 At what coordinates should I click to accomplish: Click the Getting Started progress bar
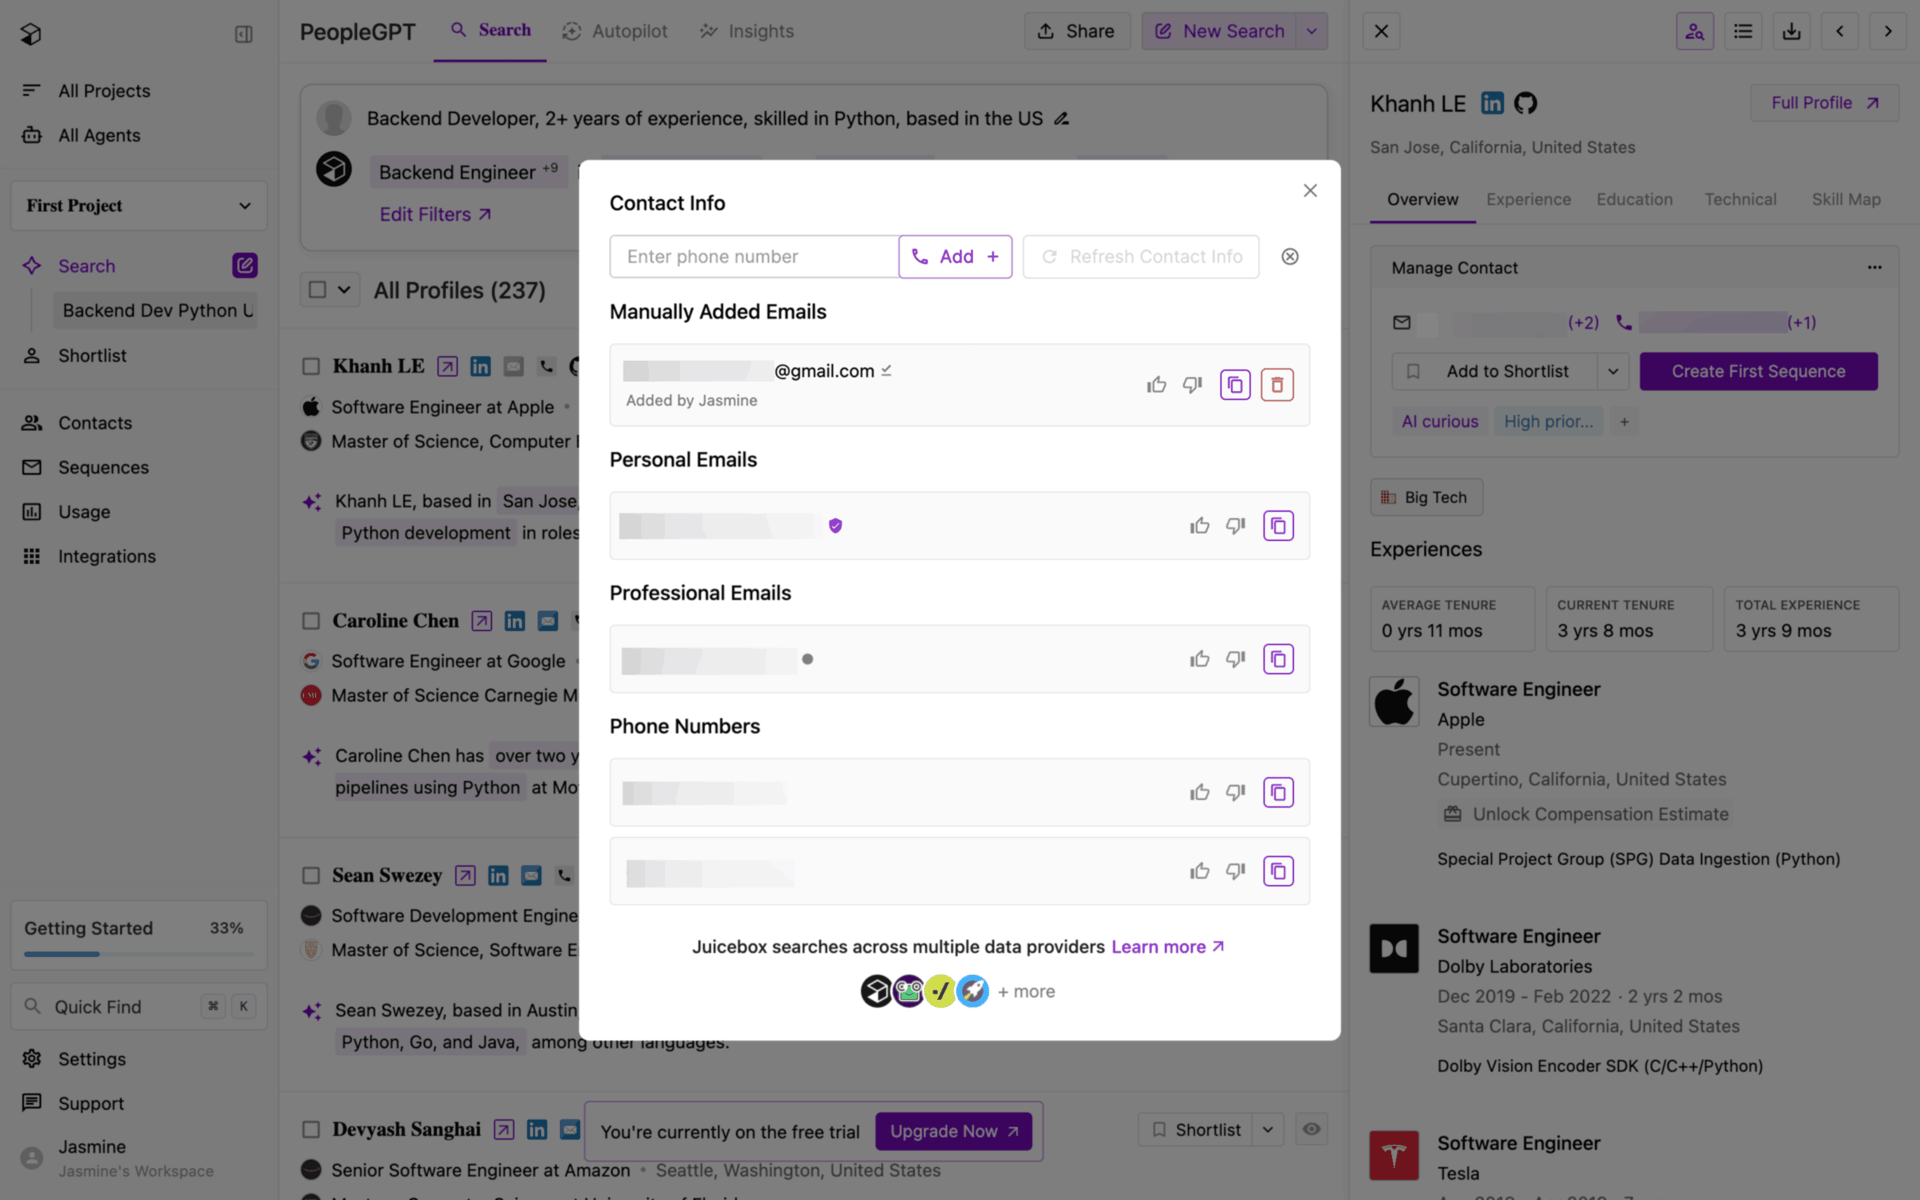click(139, 954)
